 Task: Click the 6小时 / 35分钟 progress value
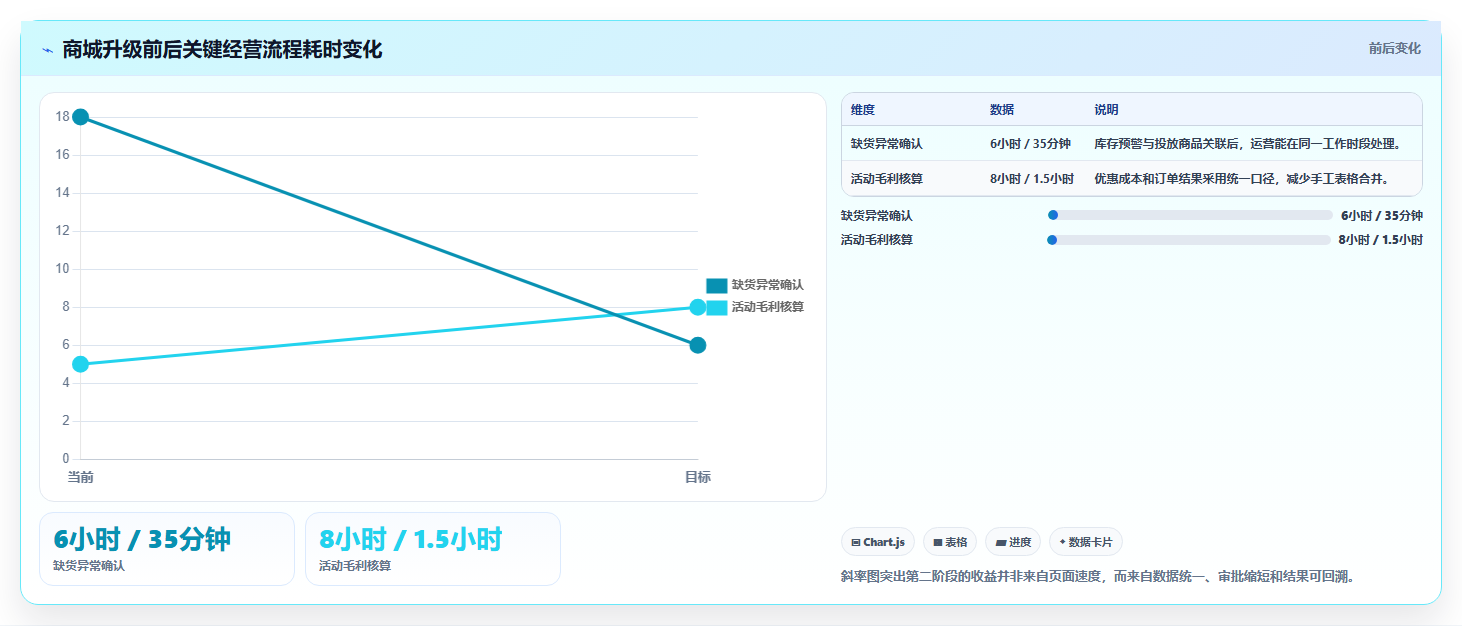[x=1382, y=215]
